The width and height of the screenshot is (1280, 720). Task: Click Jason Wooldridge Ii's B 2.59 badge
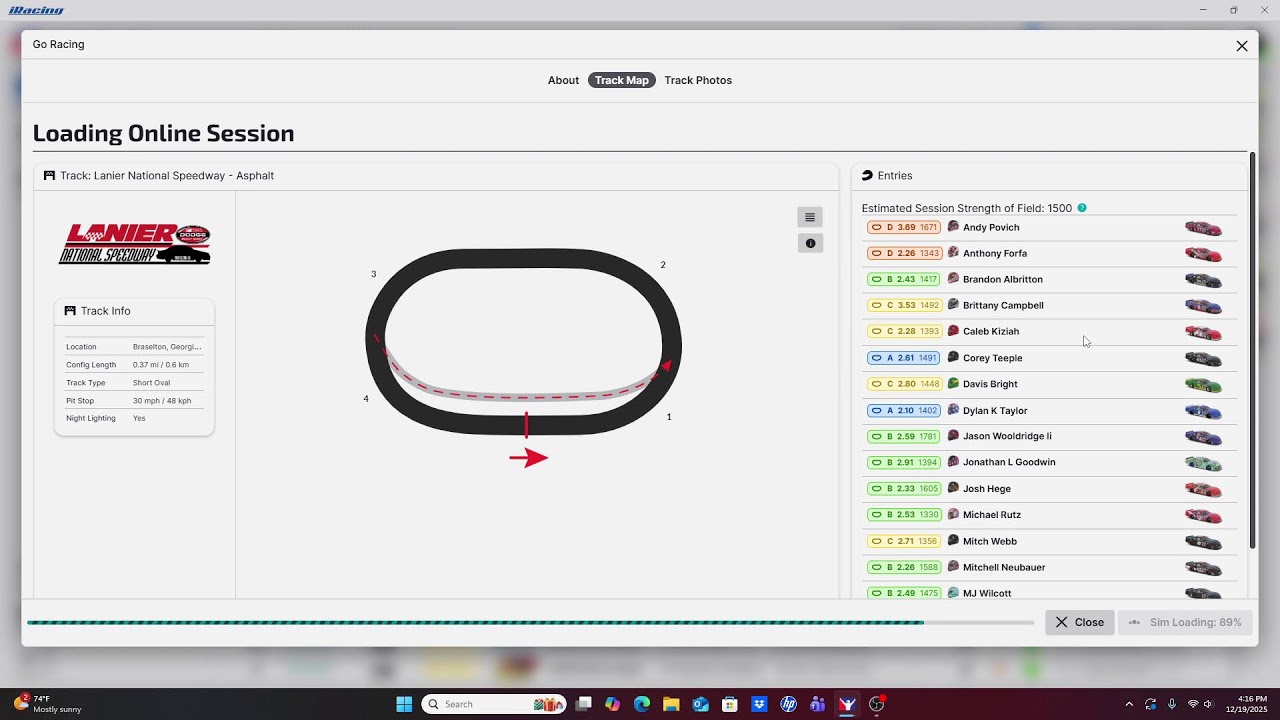tap(904, 436)
